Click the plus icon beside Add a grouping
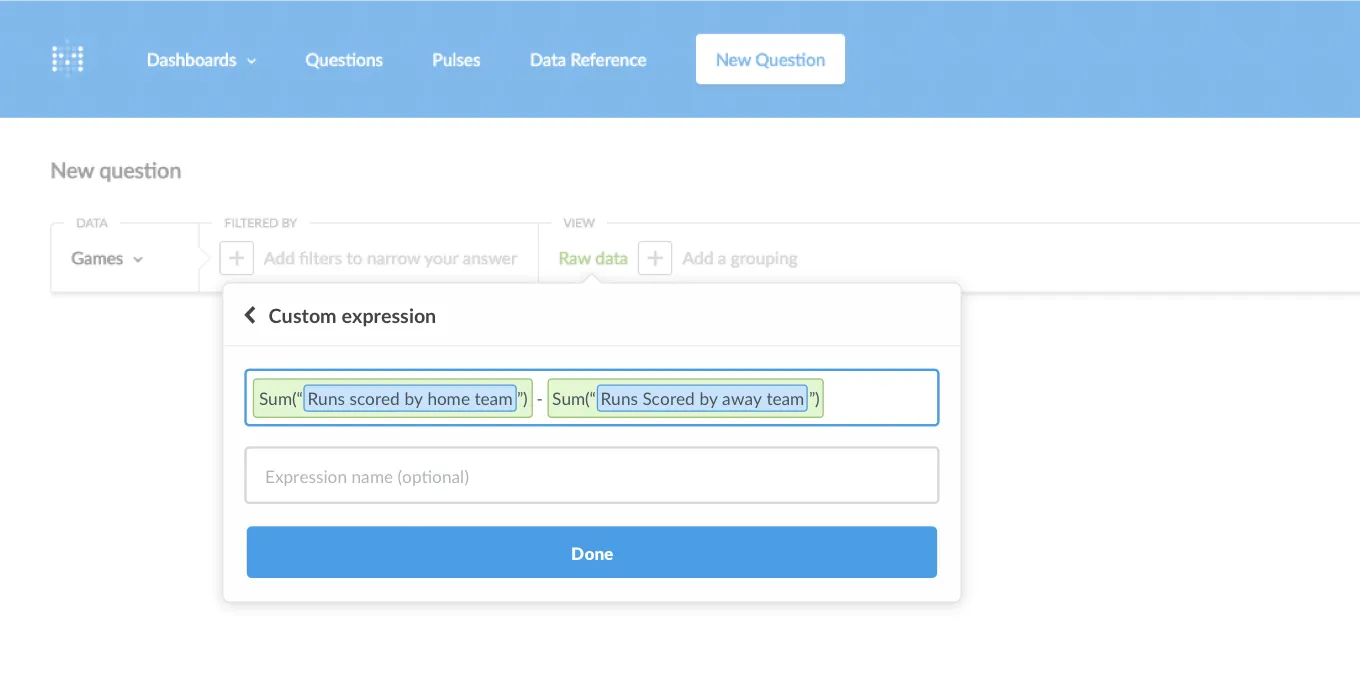 (x=655, y=258)
